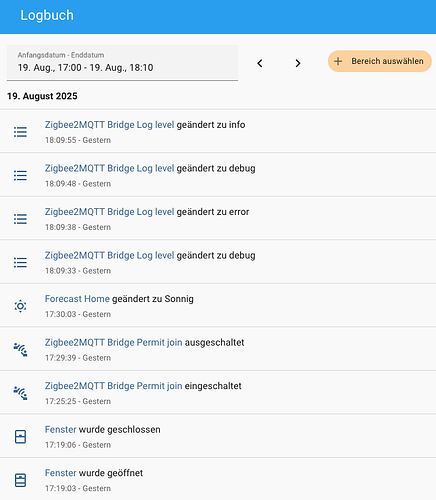This screenshot has height=500, width=436.
Task: Click text geändert zu info
Action: 211,125
